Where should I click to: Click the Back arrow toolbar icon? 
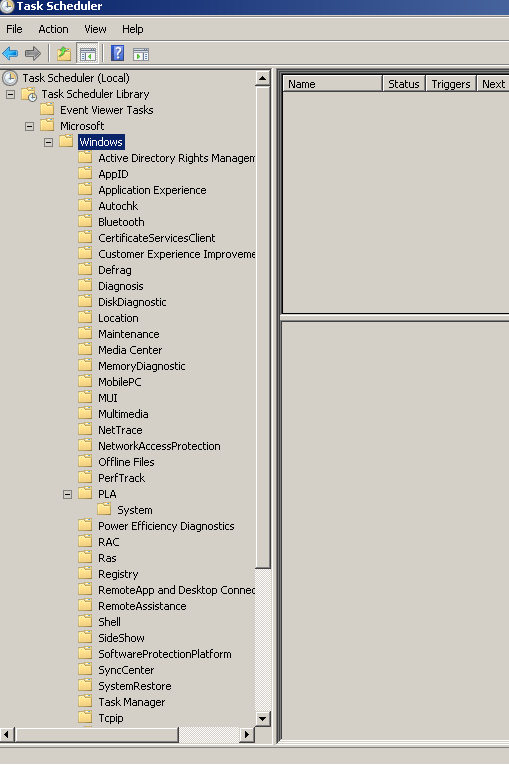tap(10, 53)
